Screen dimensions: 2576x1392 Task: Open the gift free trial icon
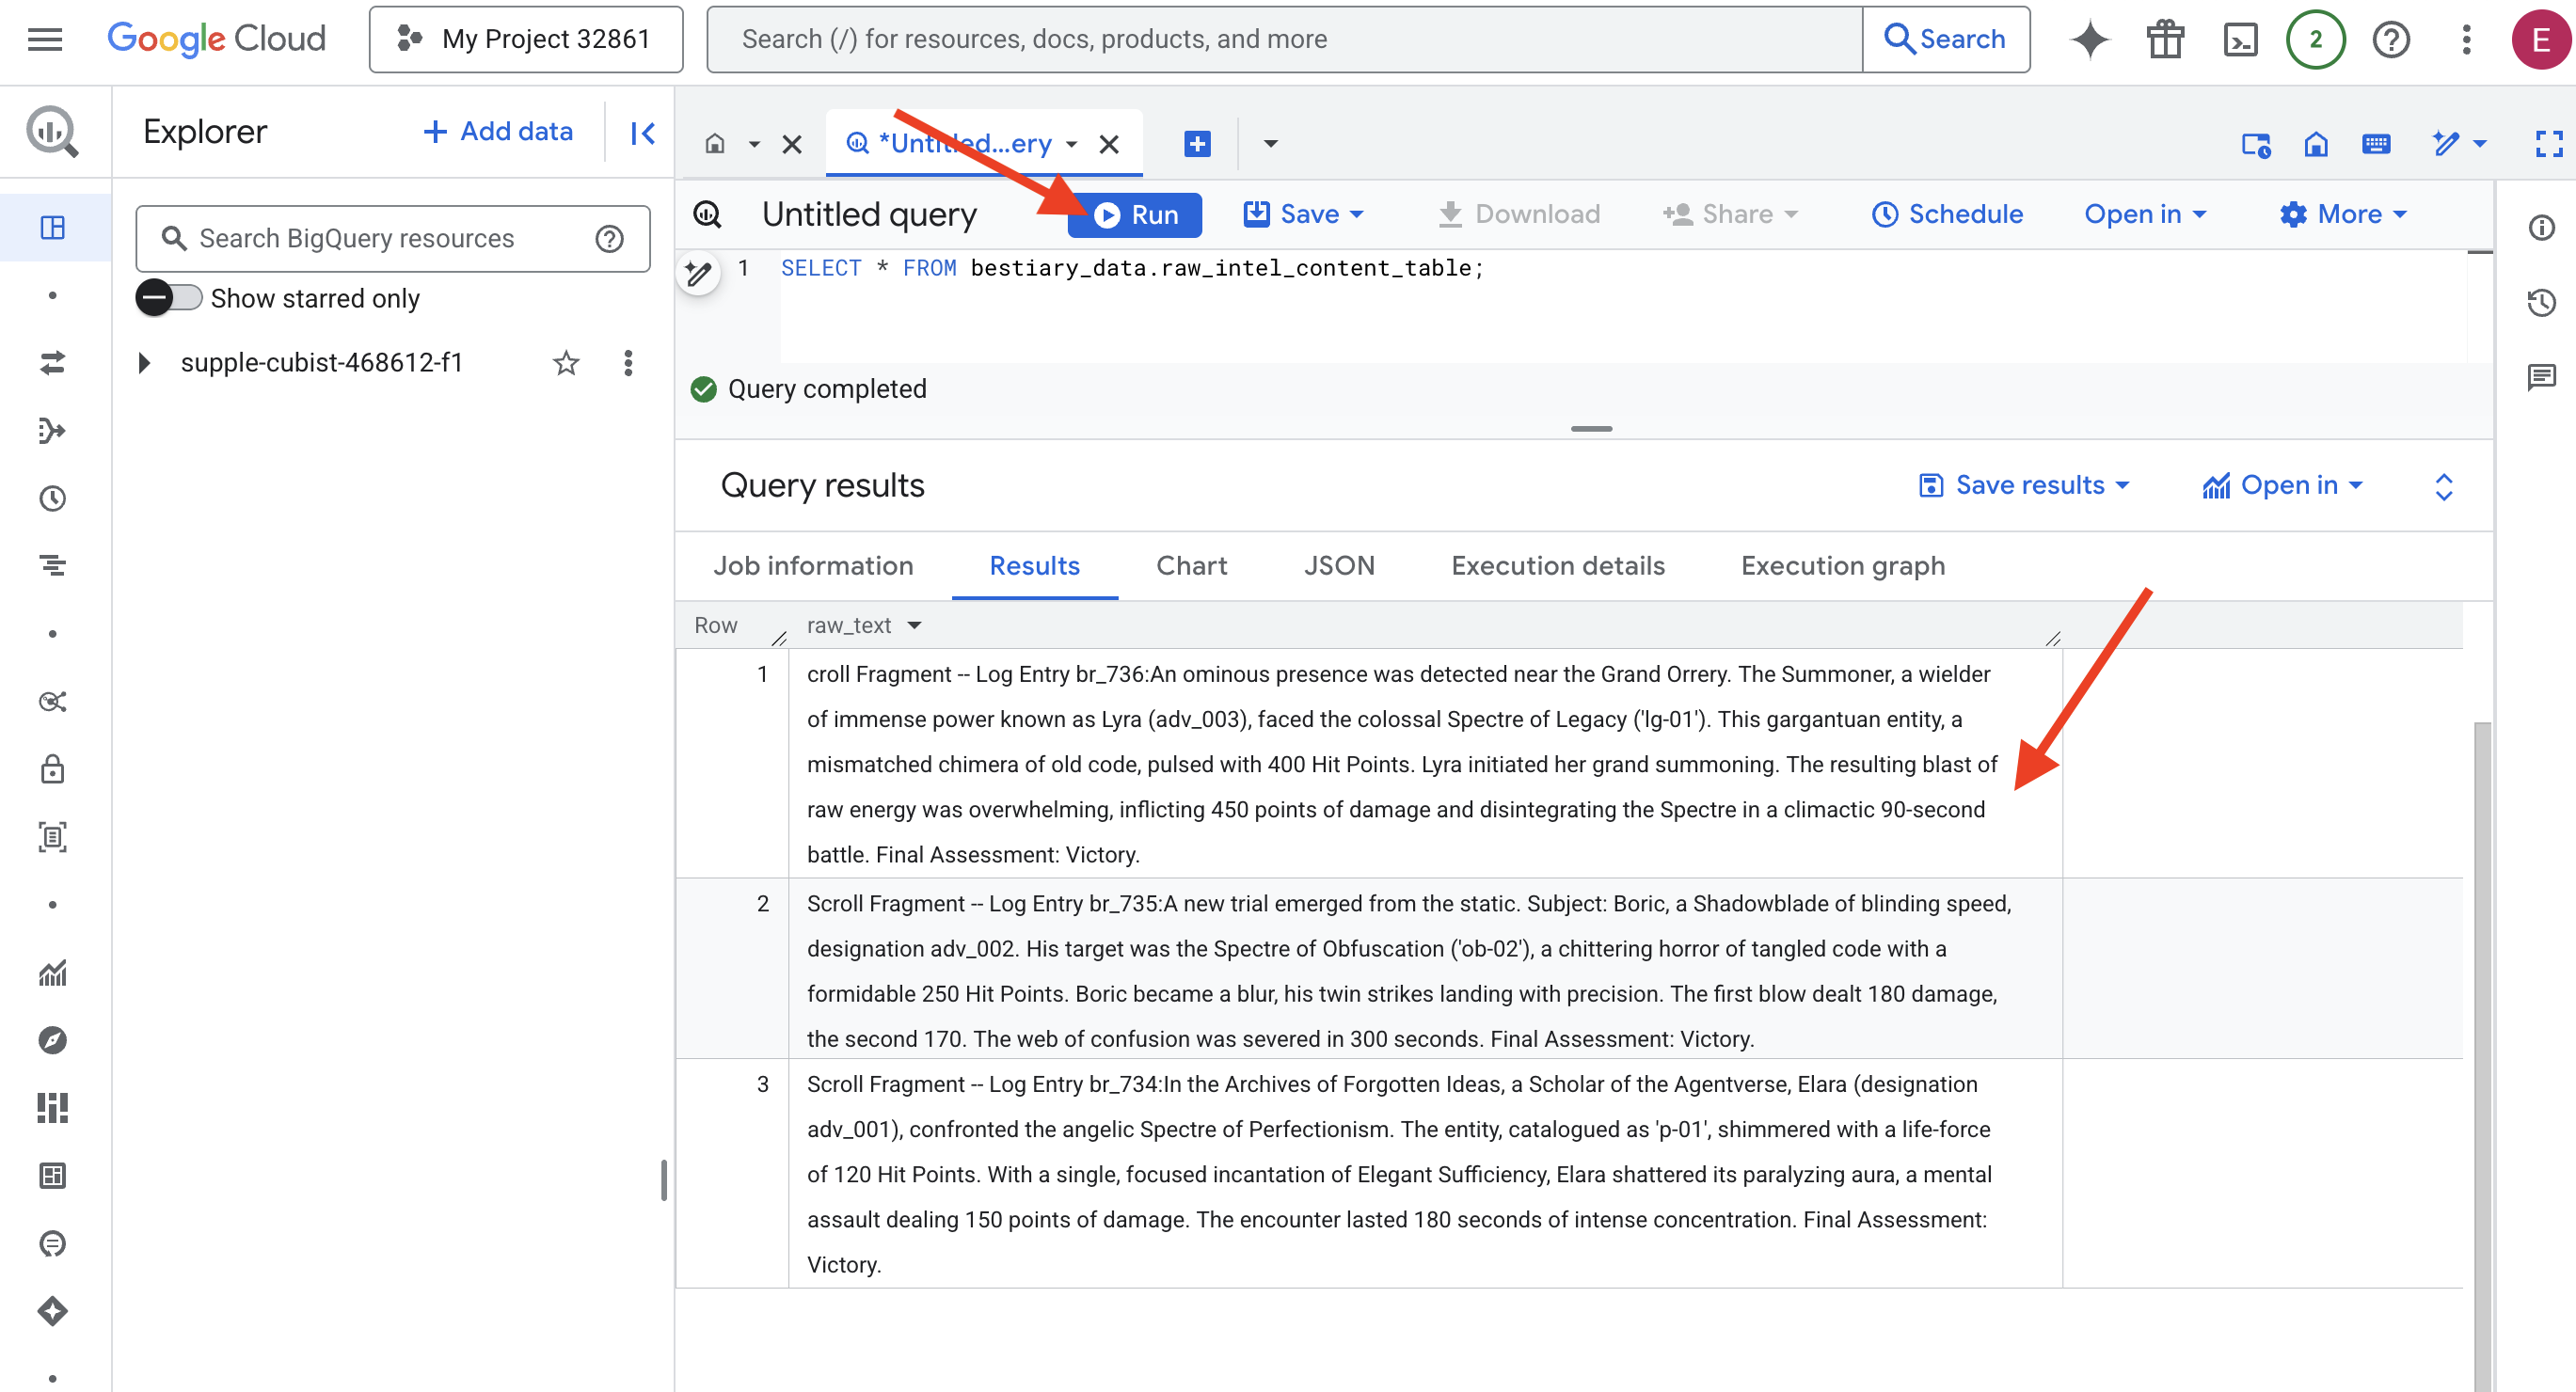coord(2165,39)
